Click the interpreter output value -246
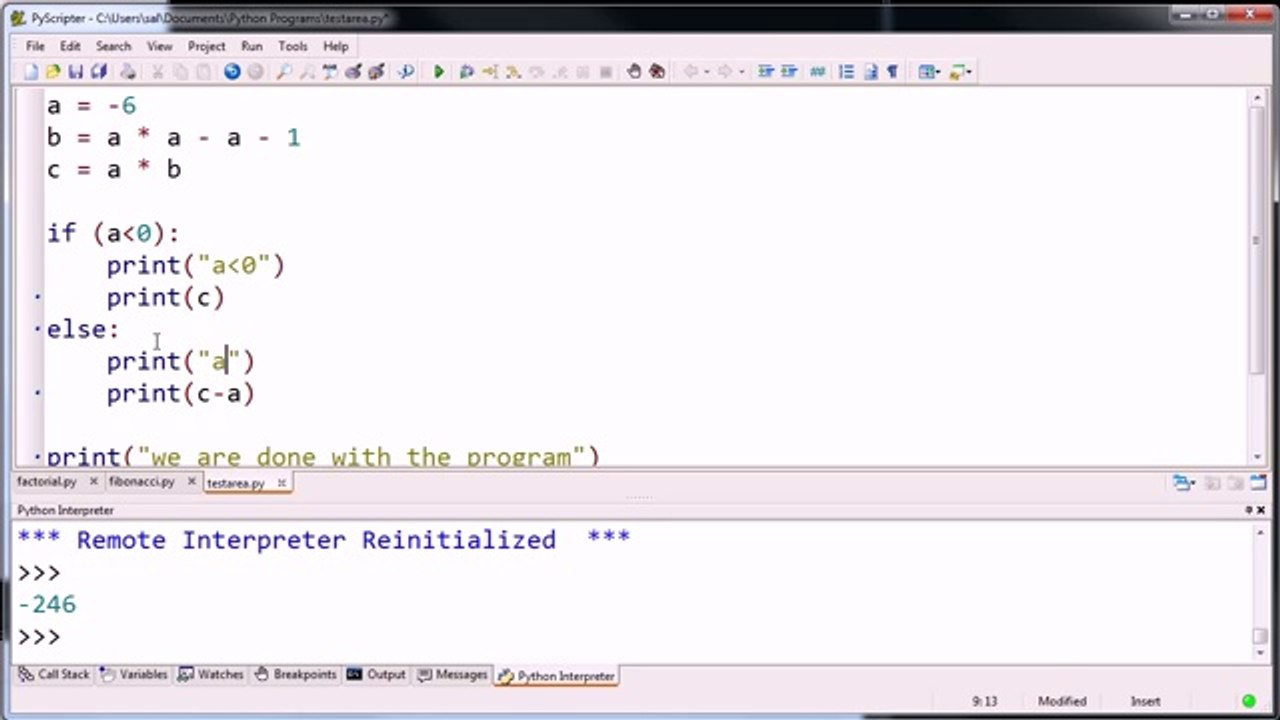This screenshot has width=1280, height=720. click(x=47, y=604)
